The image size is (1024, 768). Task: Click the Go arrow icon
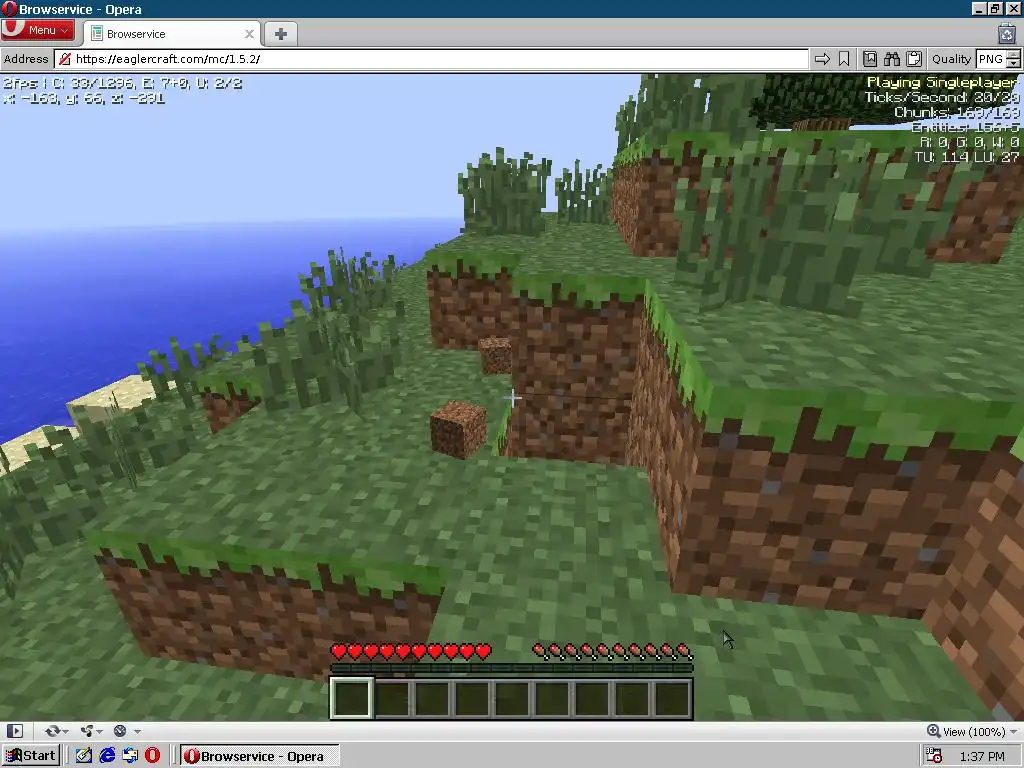coord(822,59)
